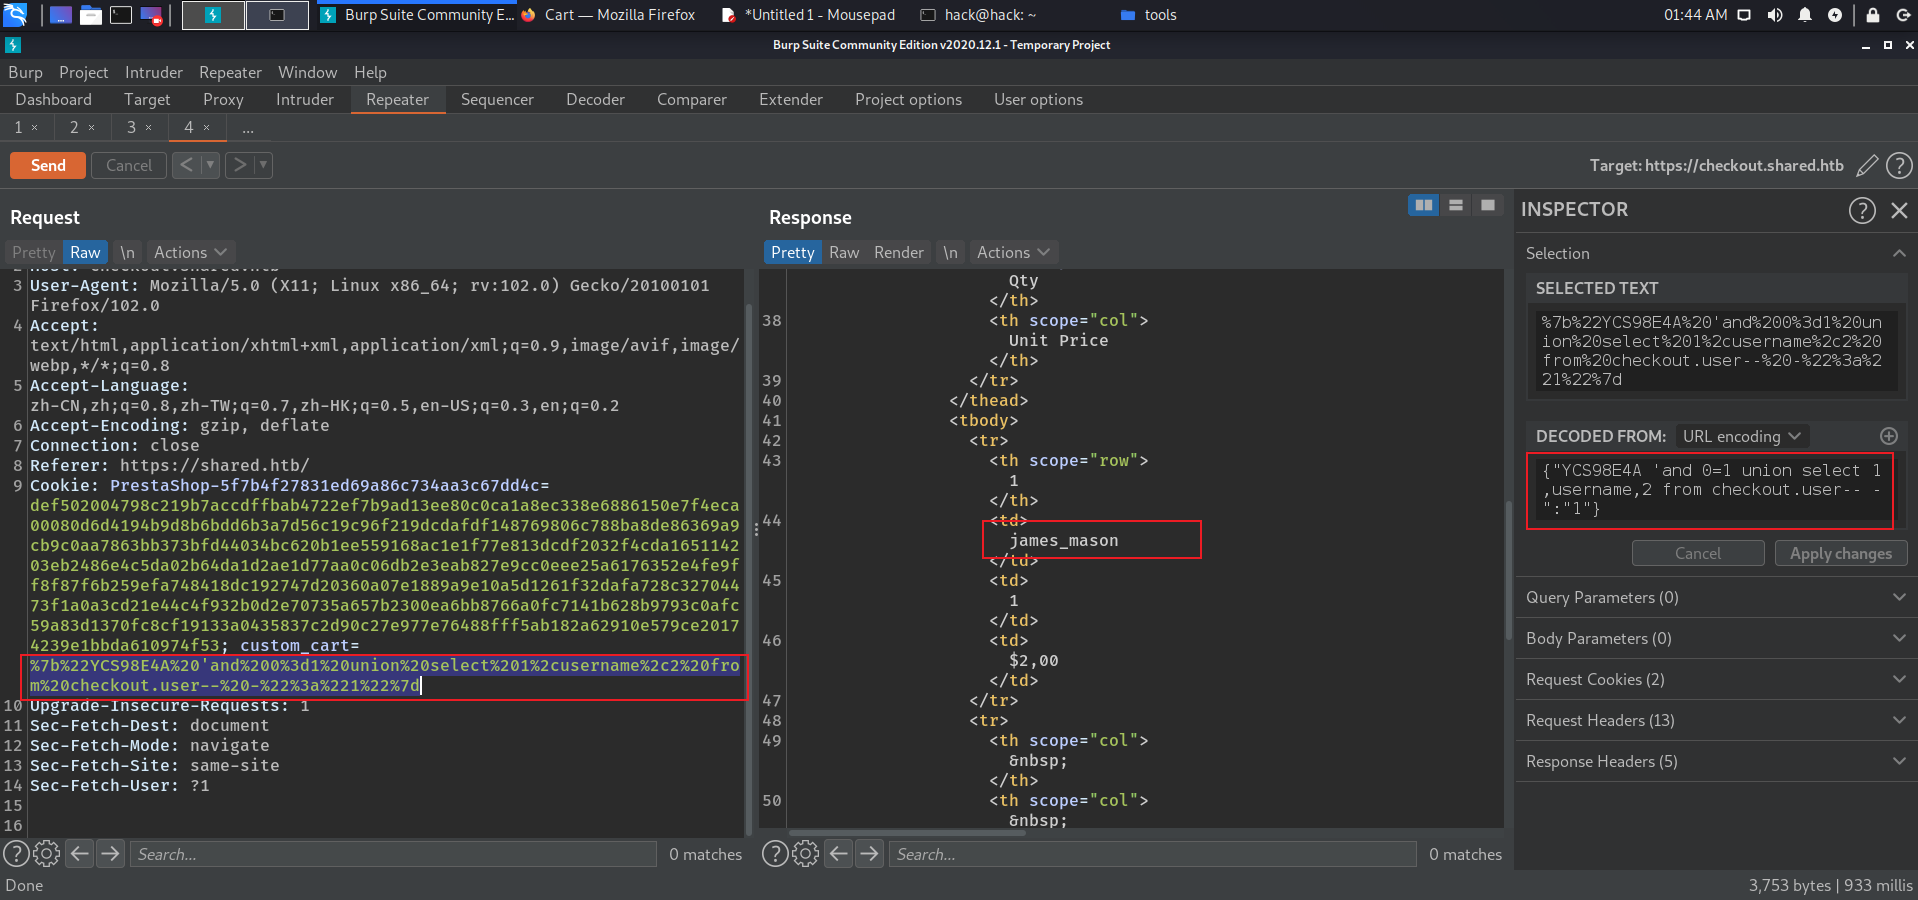Open the Burp menu
This screenshot has width=1918, height=900.
pos(25,72)
